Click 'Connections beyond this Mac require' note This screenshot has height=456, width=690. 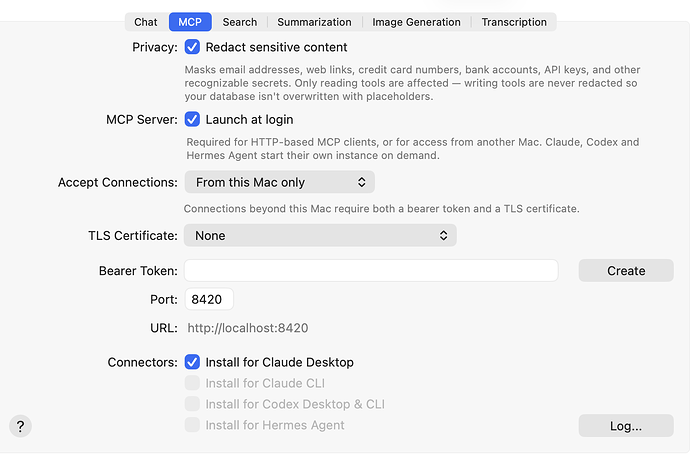pyautogui.click(x=382, y=209)
